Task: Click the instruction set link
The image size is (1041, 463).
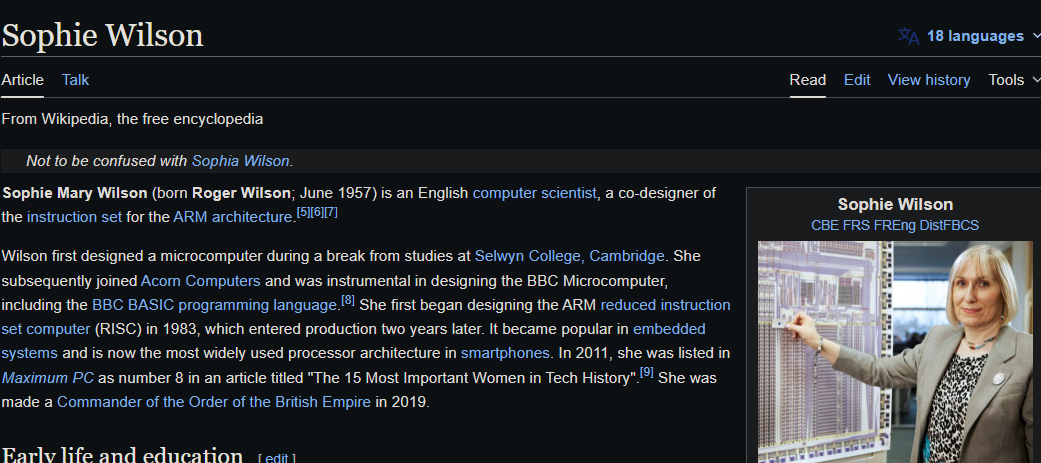Action: (x=74, y=217)
